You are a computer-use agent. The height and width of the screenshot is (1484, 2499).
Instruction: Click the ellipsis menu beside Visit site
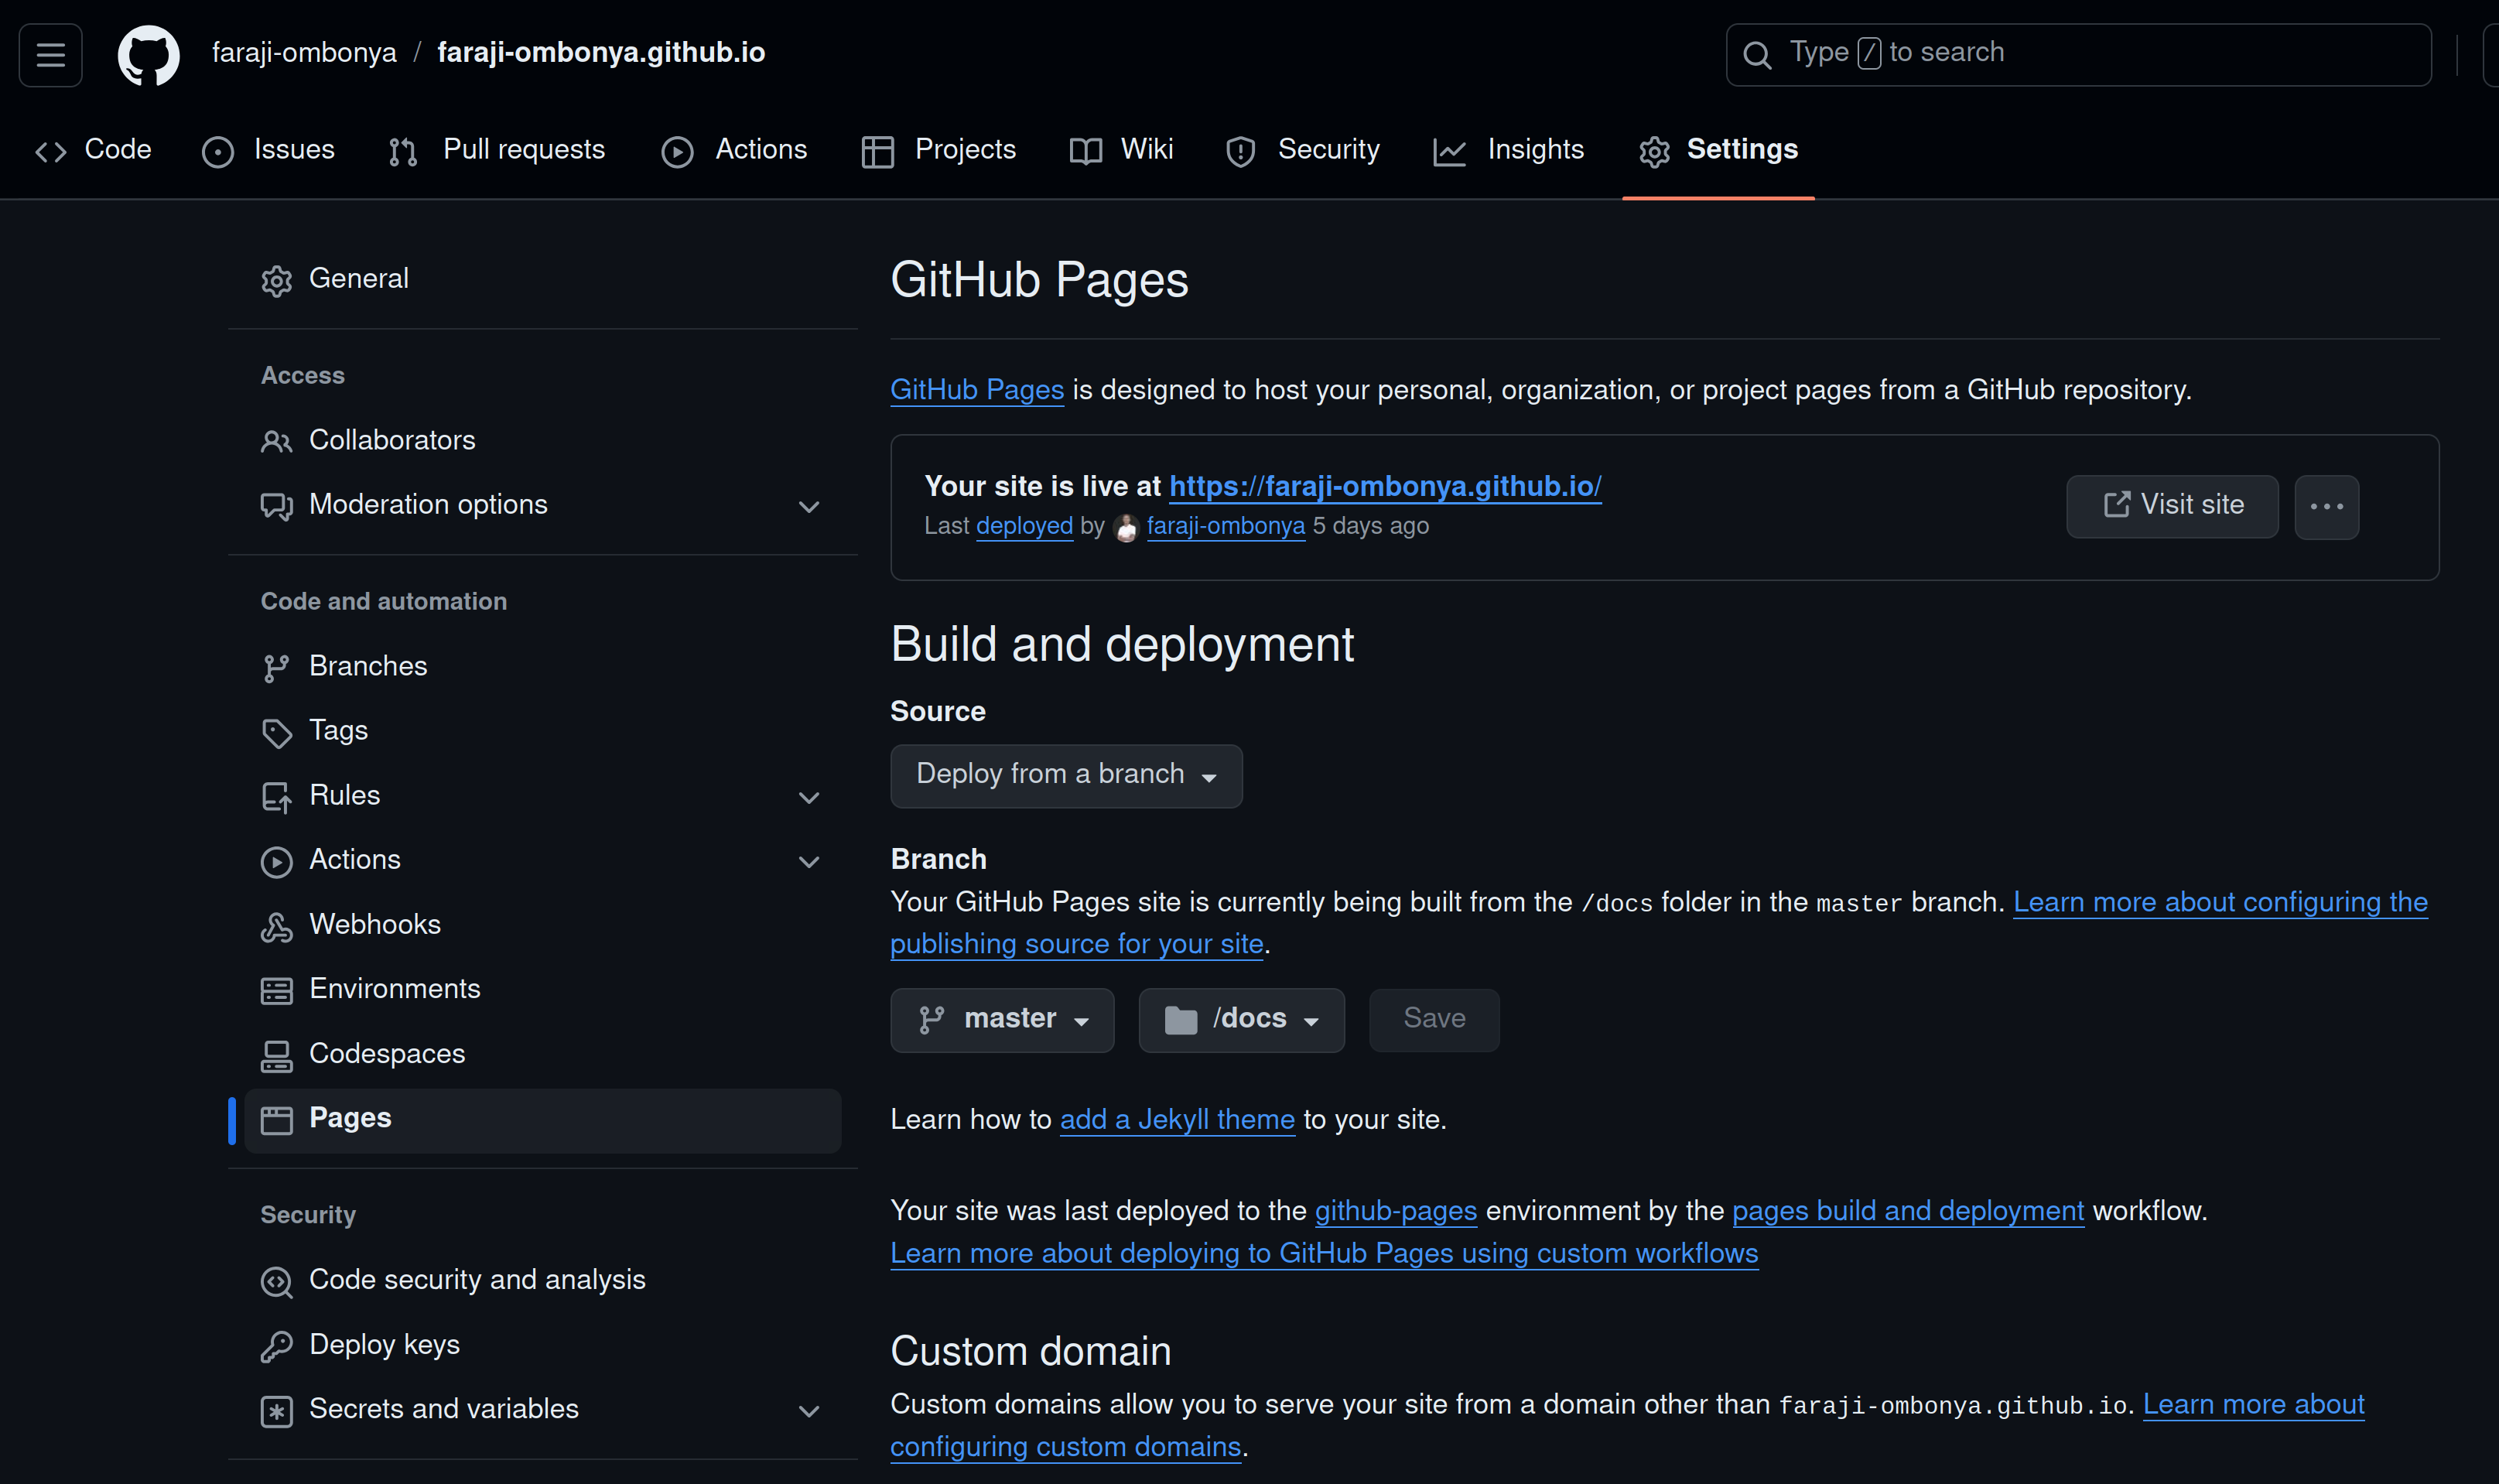click(x=2327, y=506)
